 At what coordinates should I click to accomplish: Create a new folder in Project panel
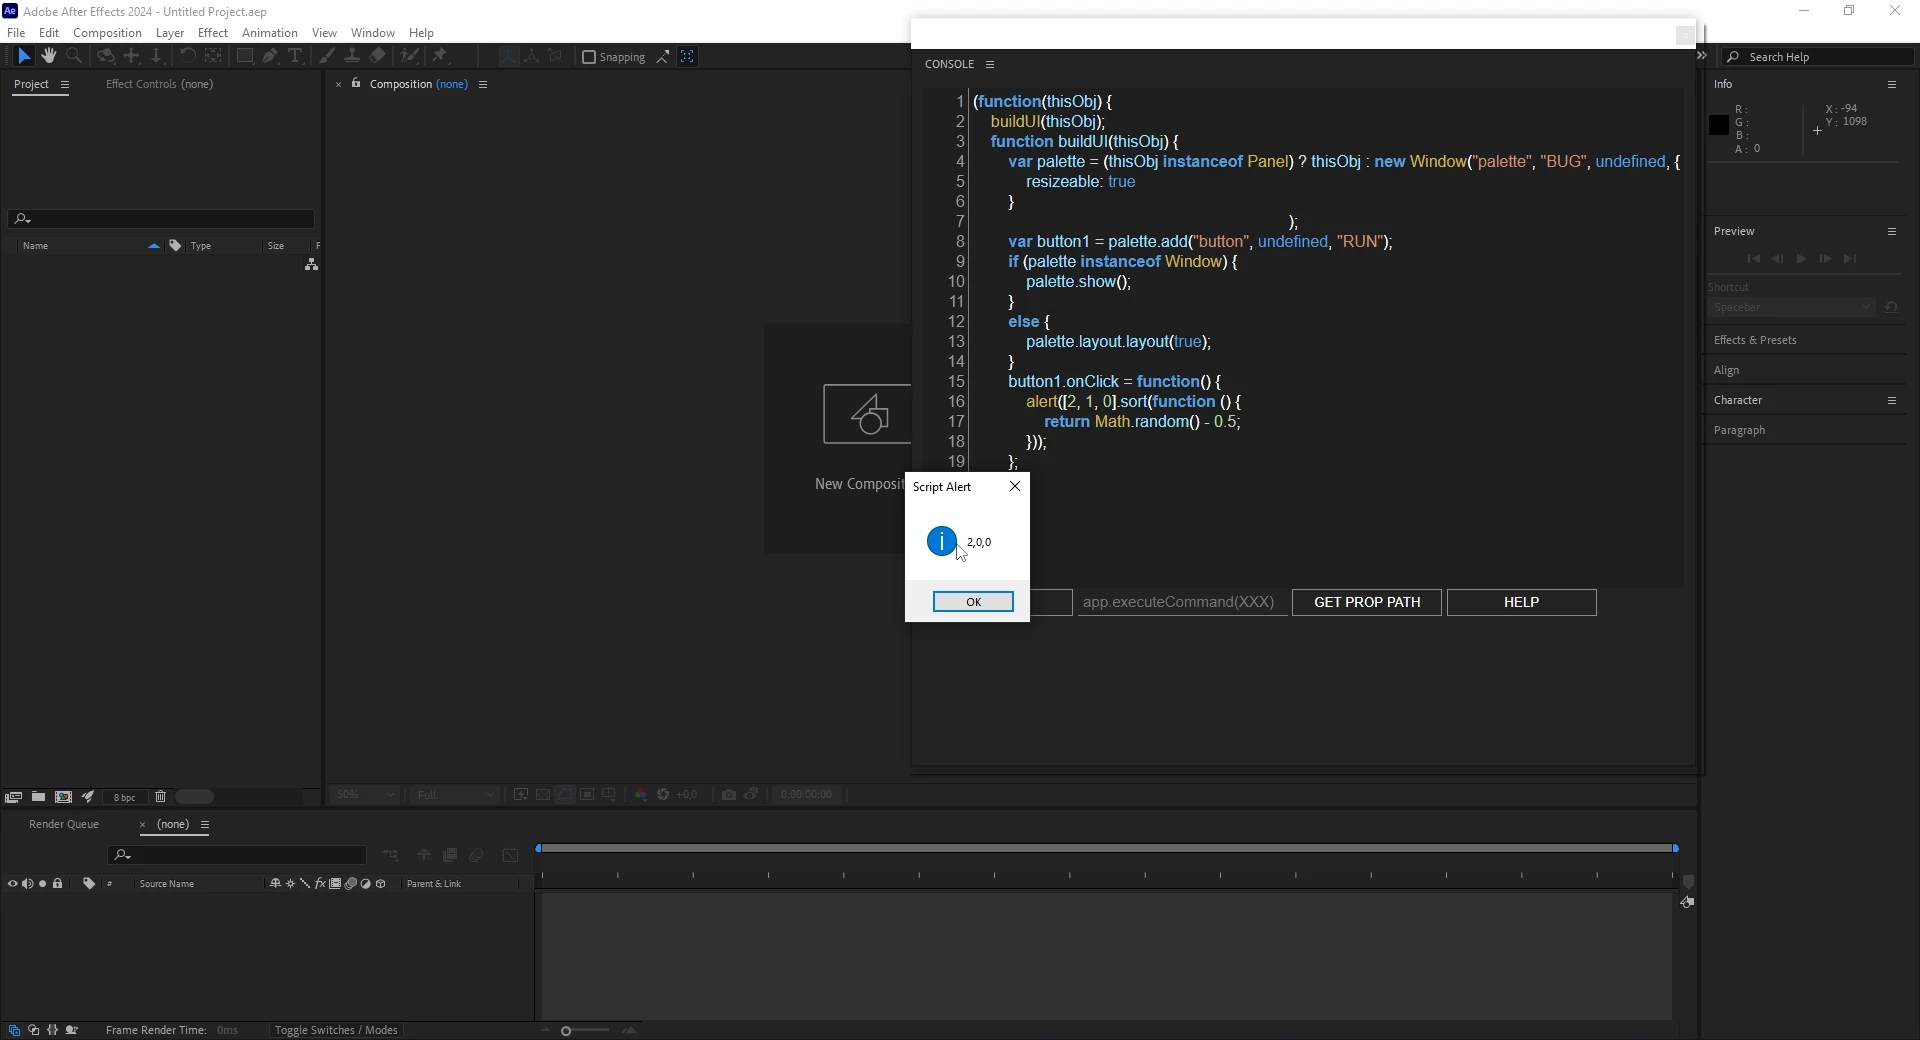pos(38,797)
